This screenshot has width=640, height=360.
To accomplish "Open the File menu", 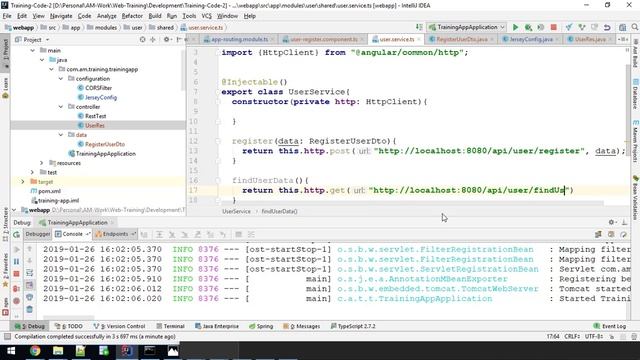I will (7, 16).
